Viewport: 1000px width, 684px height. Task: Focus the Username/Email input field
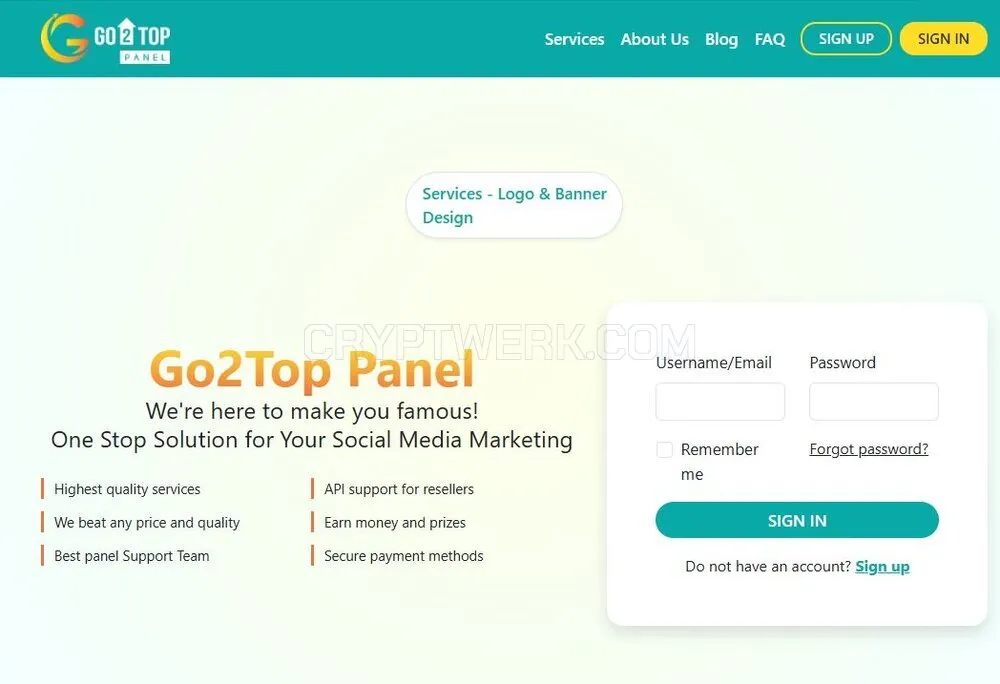point(720,402)
